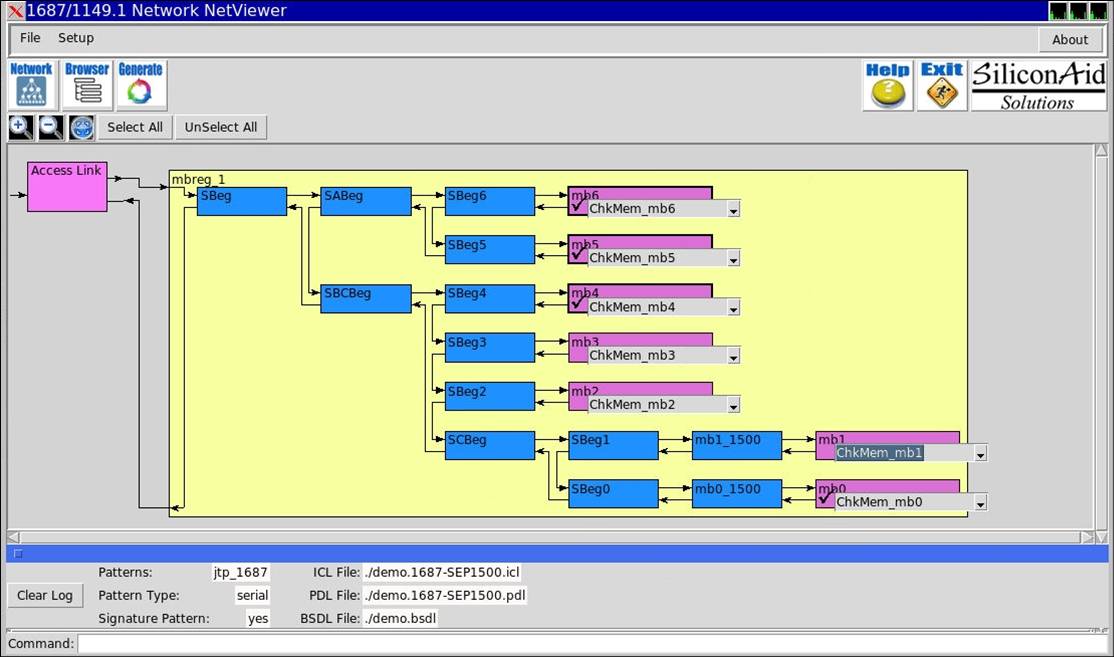
Task: Enable the mb3 instrument checkbox
Action: pos(578,354)
